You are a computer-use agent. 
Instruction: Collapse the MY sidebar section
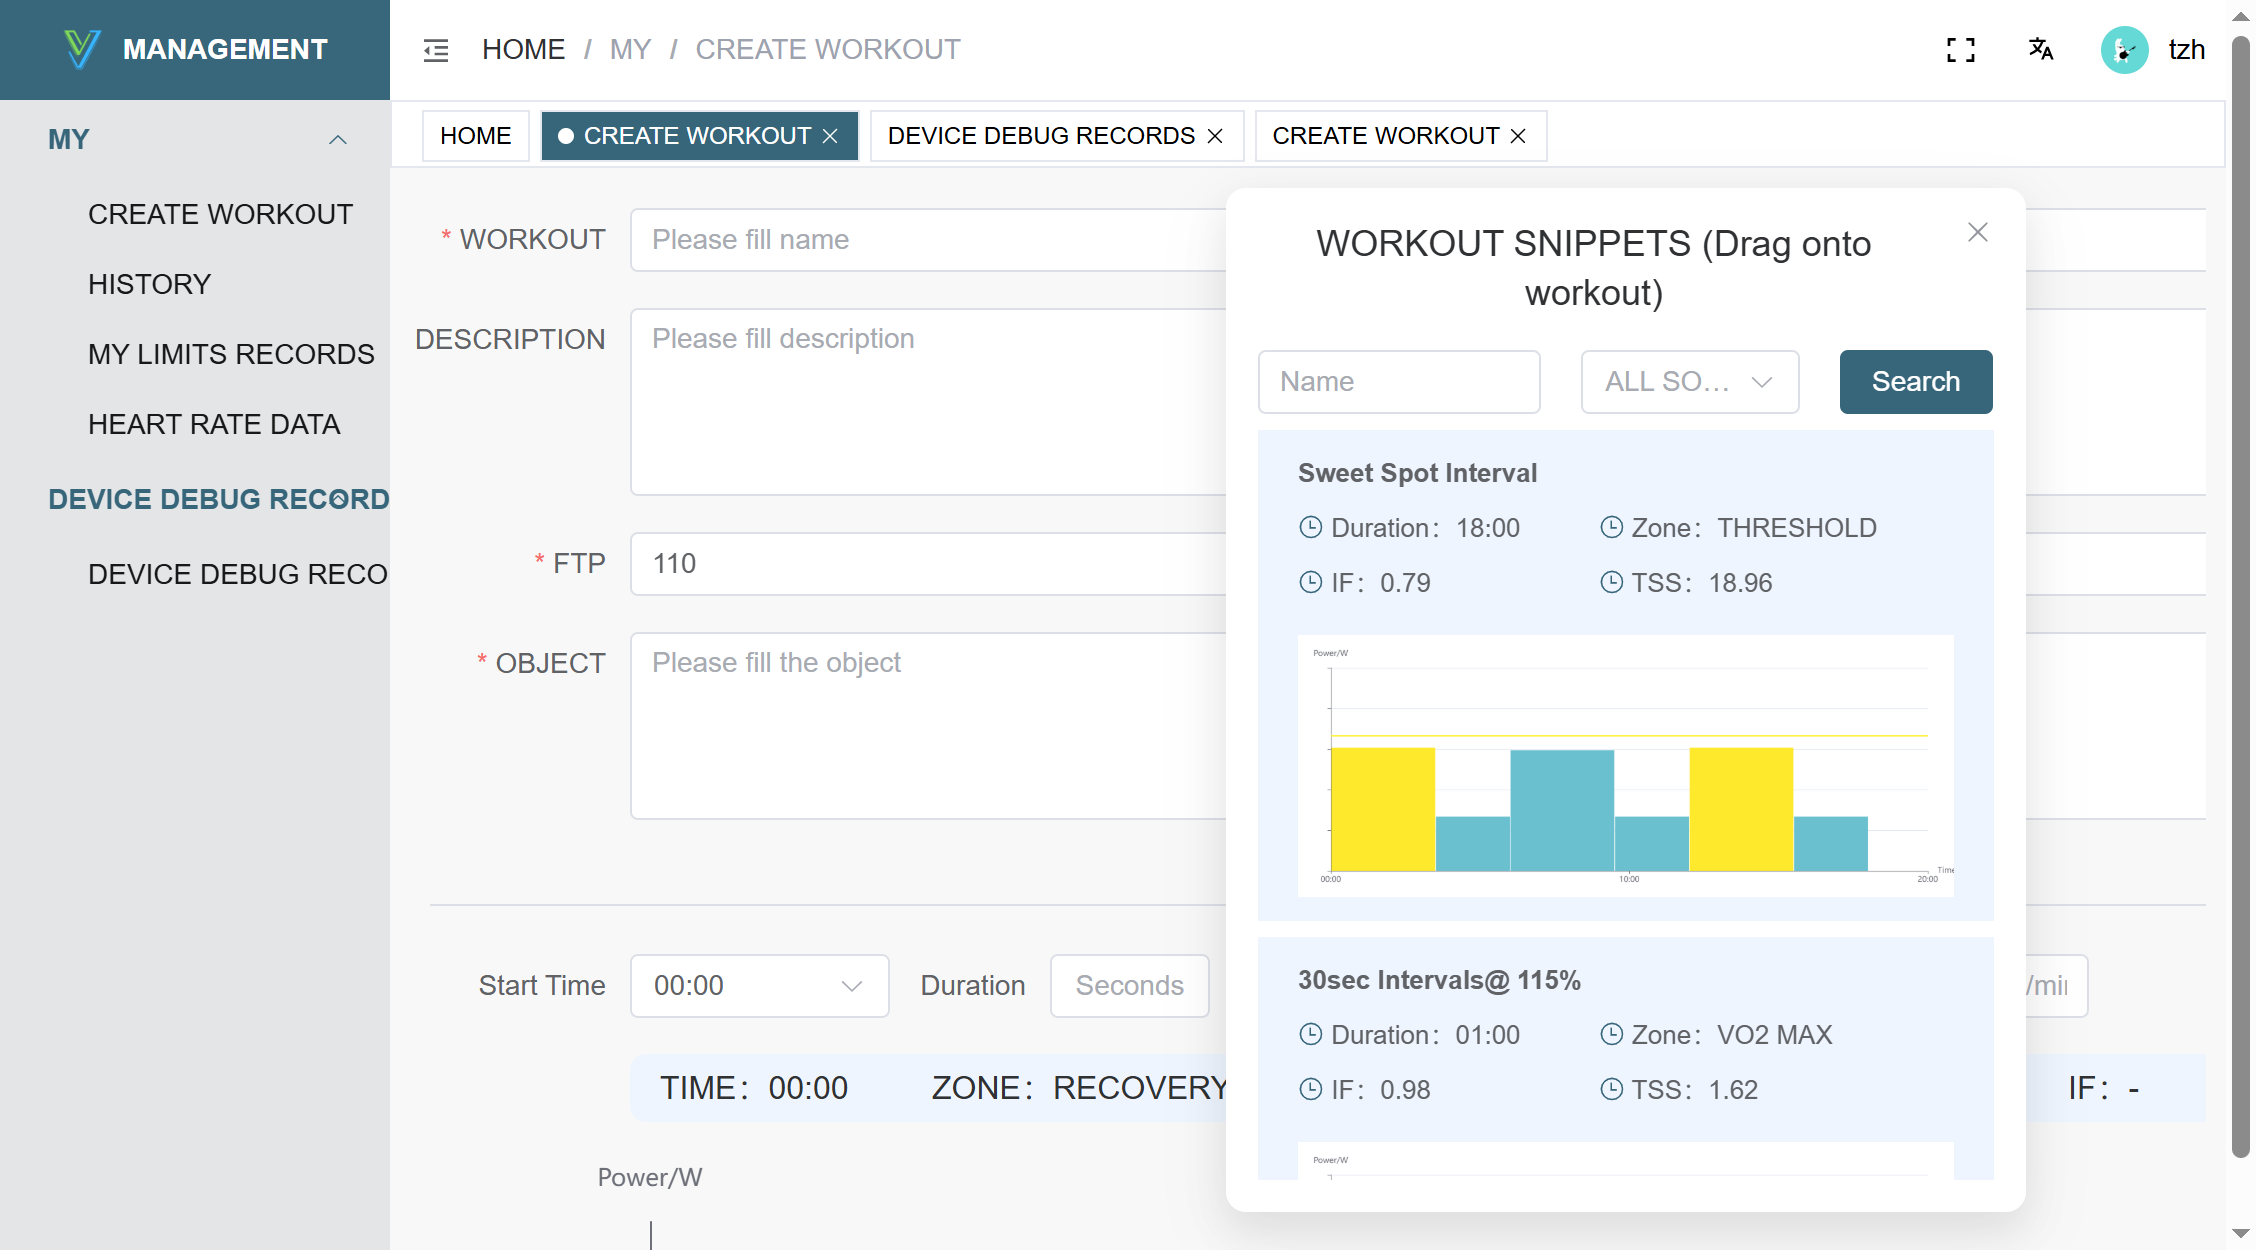(x=338, y=140)
